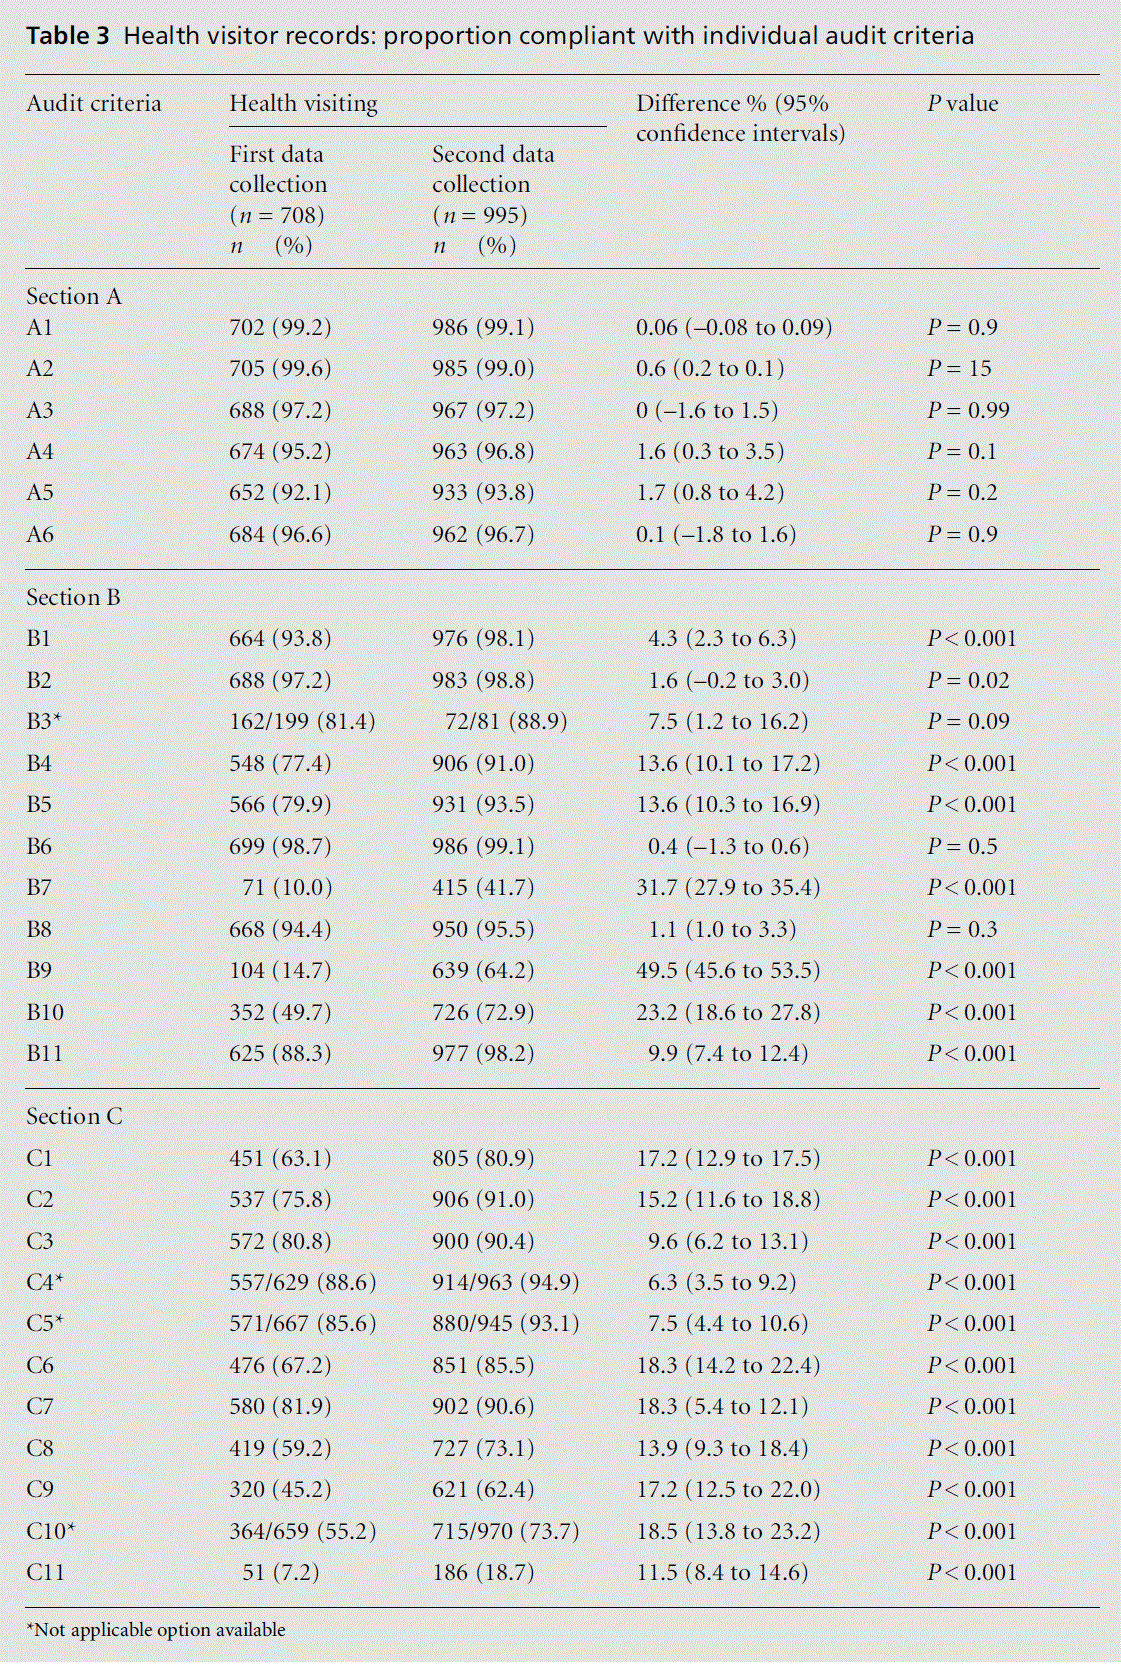This screenshot has width=1121, height=1665.
Task: Click the 'Audit criteria' column header
Action: point(94,104)
